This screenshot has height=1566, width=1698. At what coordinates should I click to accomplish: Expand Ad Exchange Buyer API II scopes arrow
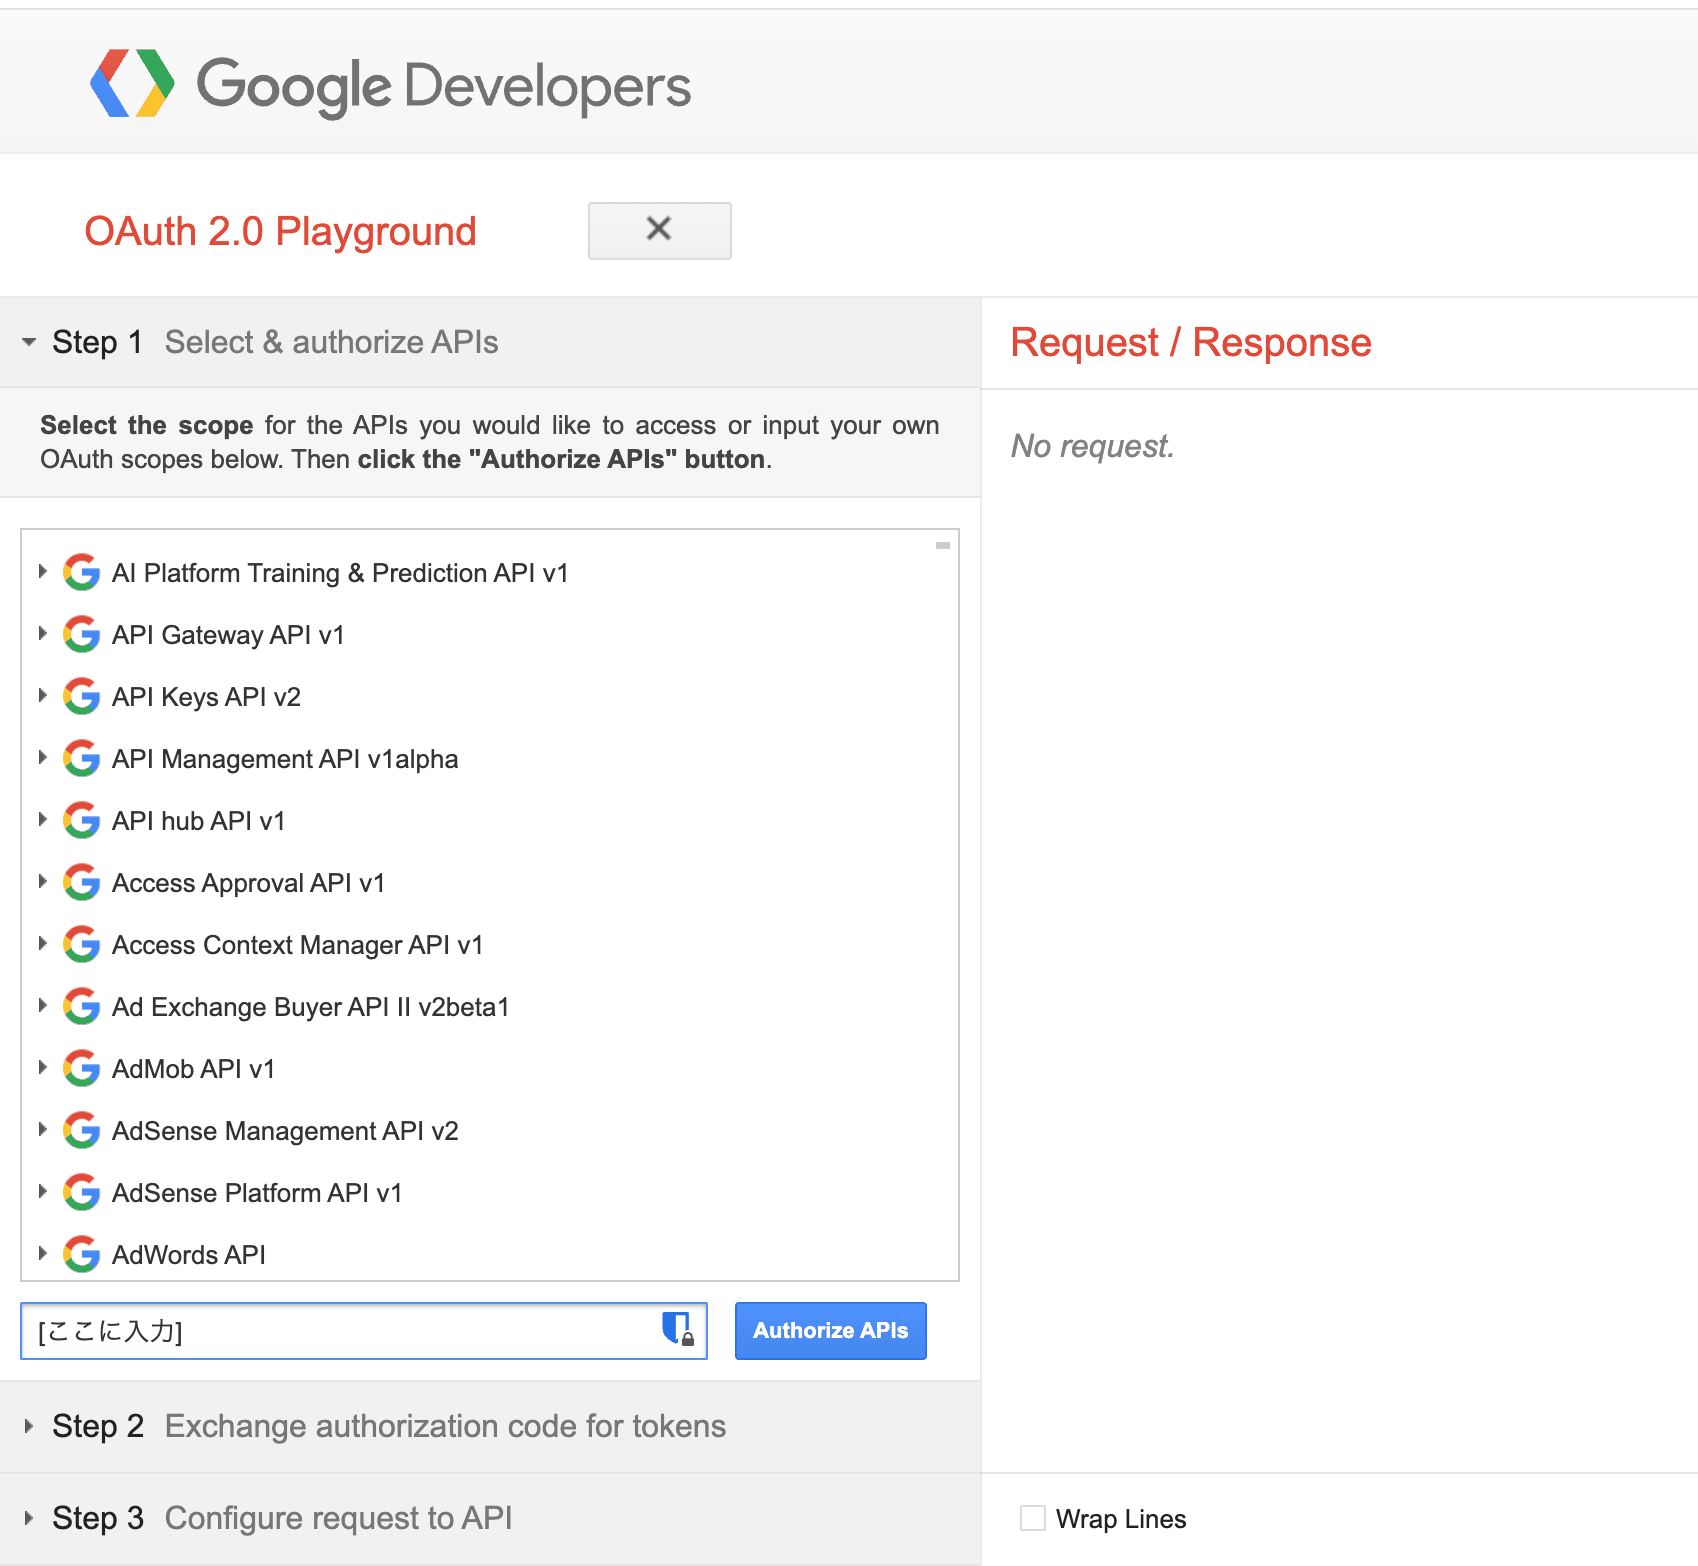42,1005
